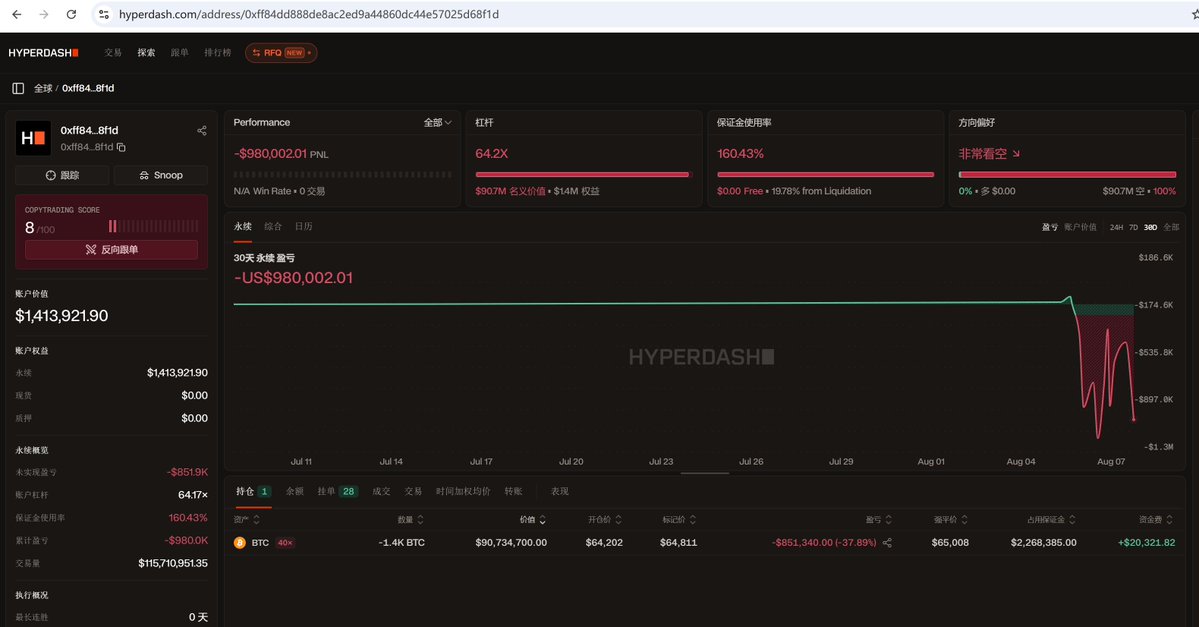Open the 时间加权均价 TWAP tab
Screen dimensions: 1199x627
(x=463, y=492)
